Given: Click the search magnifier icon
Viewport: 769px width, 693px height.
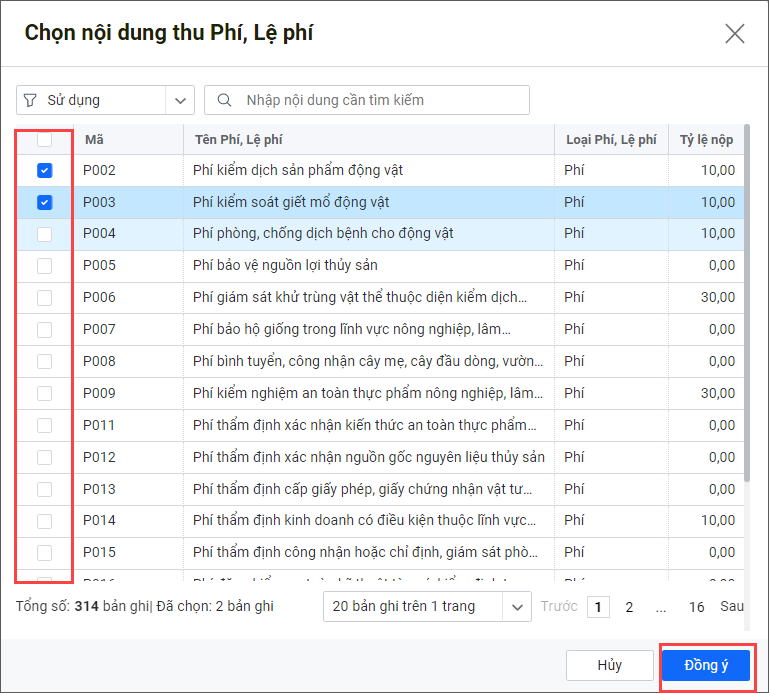Looking at the screenshot, I should coord(226,100).
